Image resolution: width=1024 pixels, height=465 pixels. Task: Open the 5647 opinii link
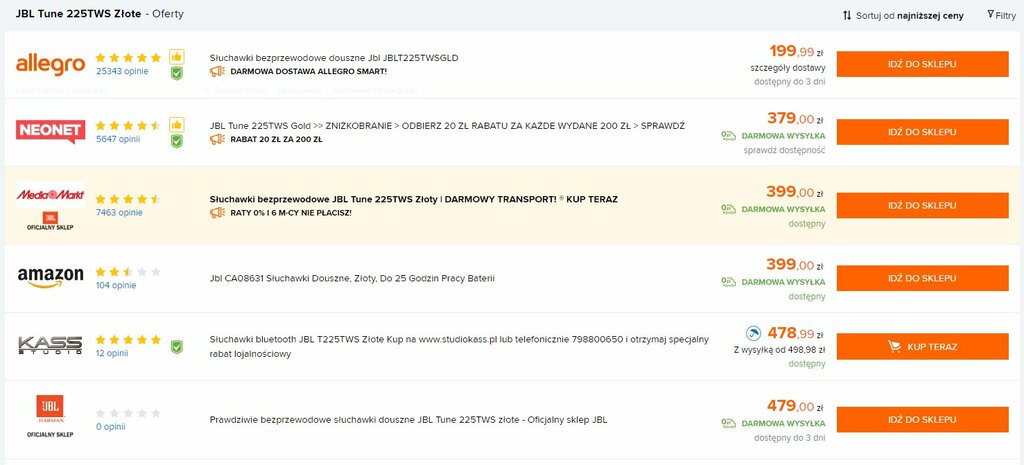[118, 139]
